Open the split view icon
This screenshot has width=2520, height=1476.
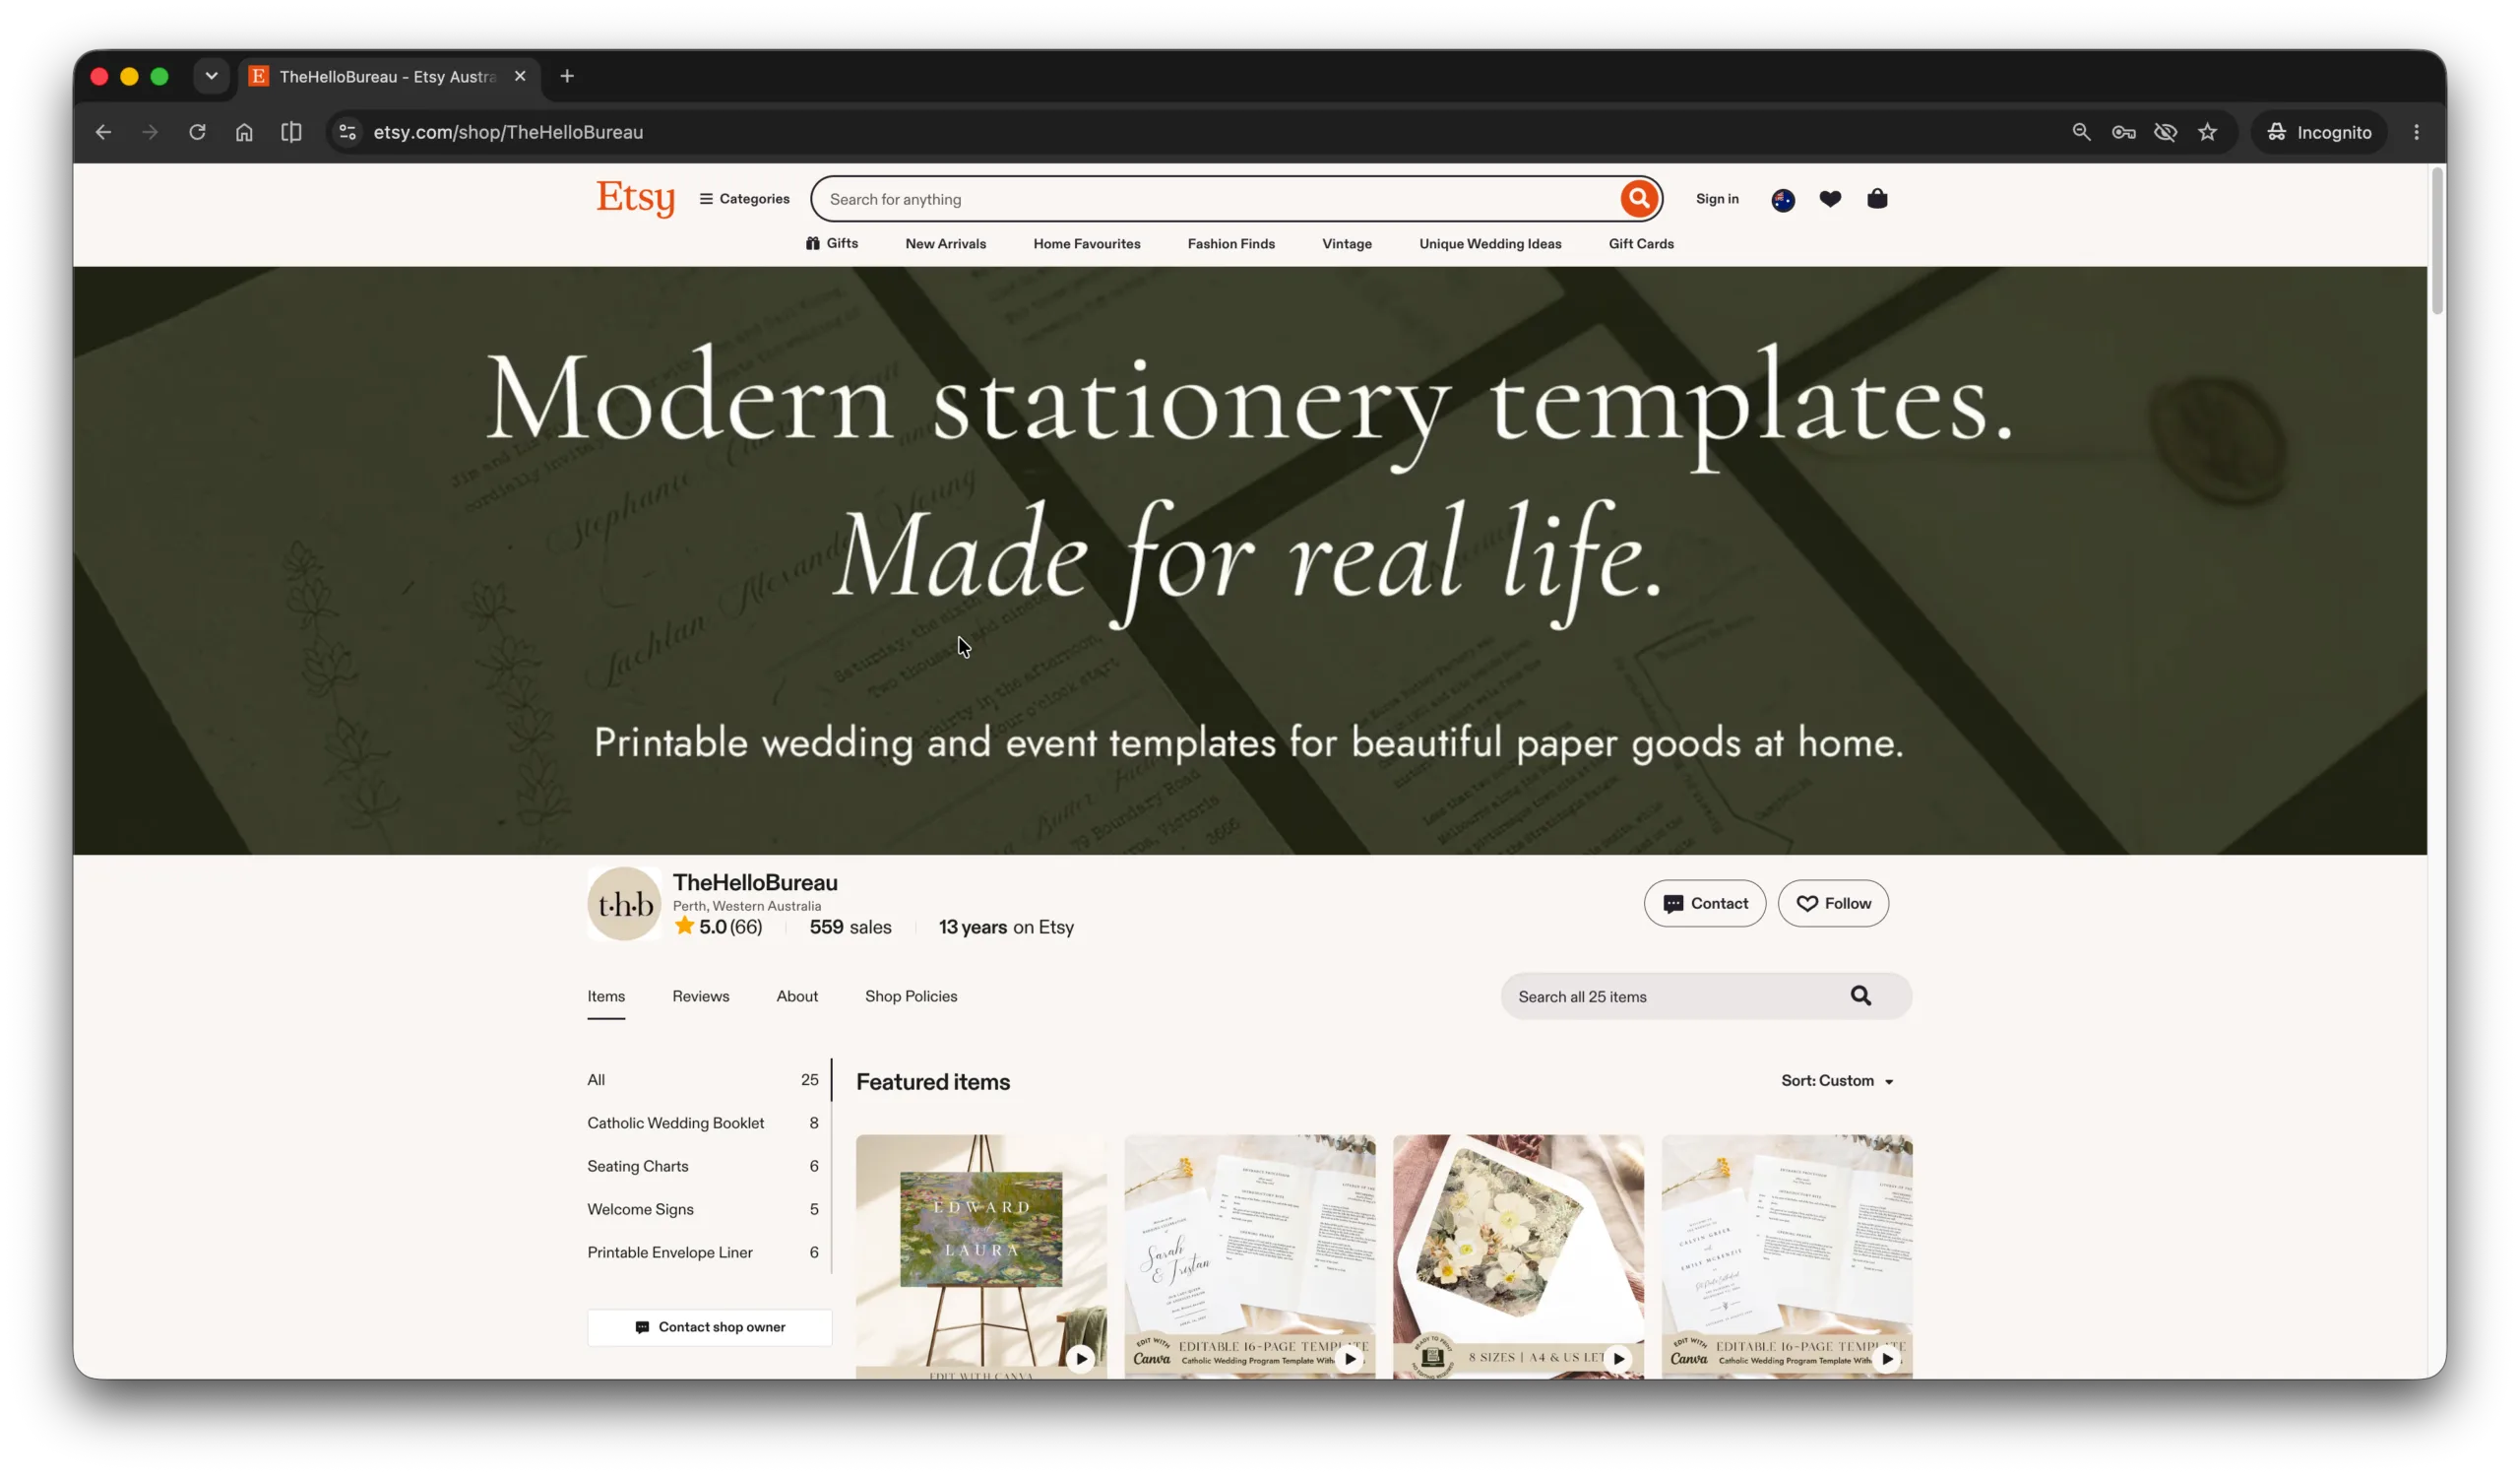click(291, 132)
